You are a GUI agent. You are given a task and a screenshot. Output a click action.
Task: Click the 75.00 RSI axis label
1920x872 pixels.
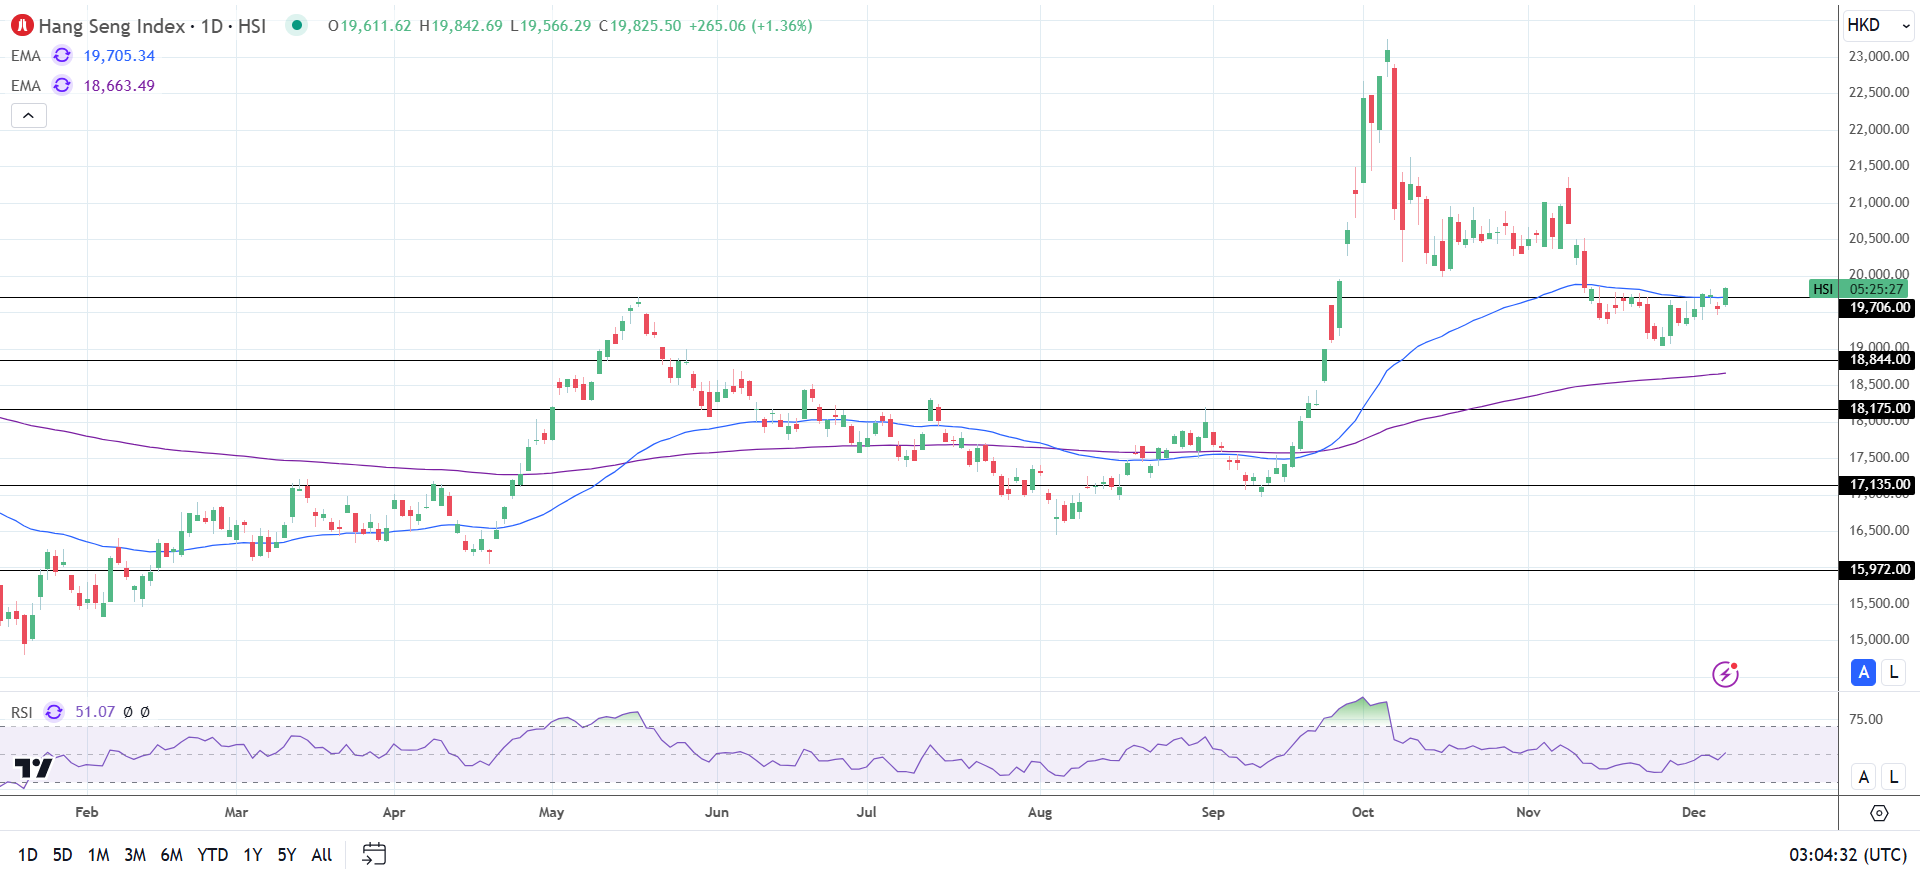(x=1866, y=719)
